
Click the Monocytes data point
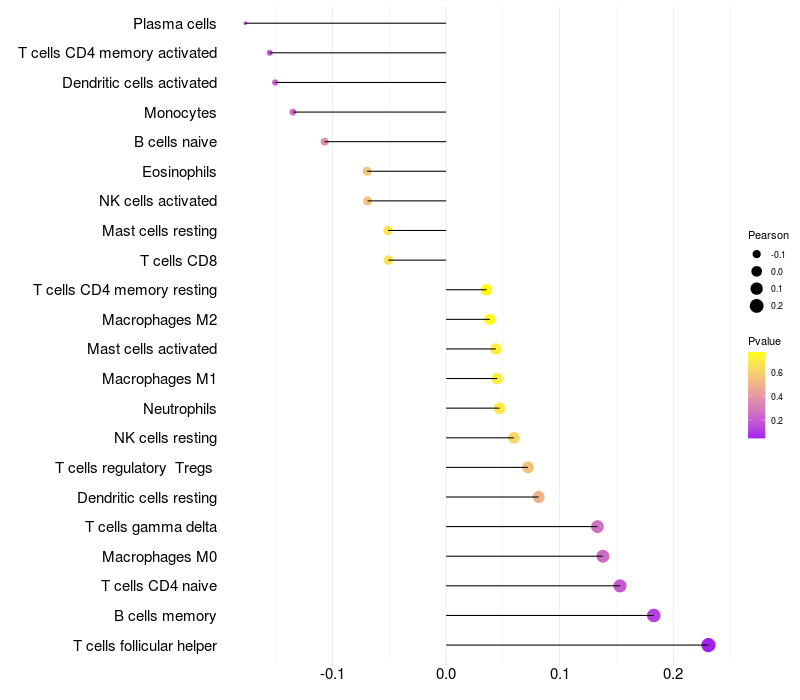[x=293, y=112]
